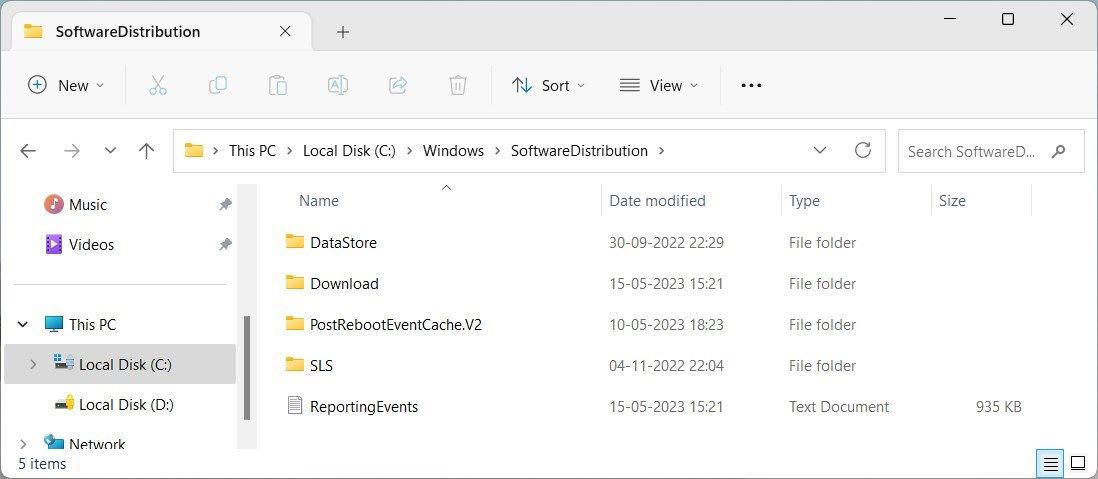Click the Copy icon in toolbar

217,85
